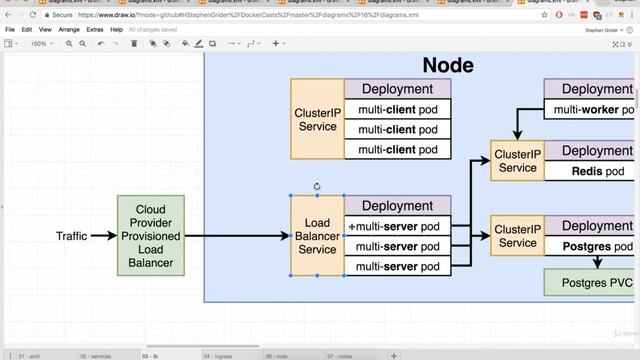
Task: Enter fullscreen mode using the expand icon
Action: click(x=616, y=44)
